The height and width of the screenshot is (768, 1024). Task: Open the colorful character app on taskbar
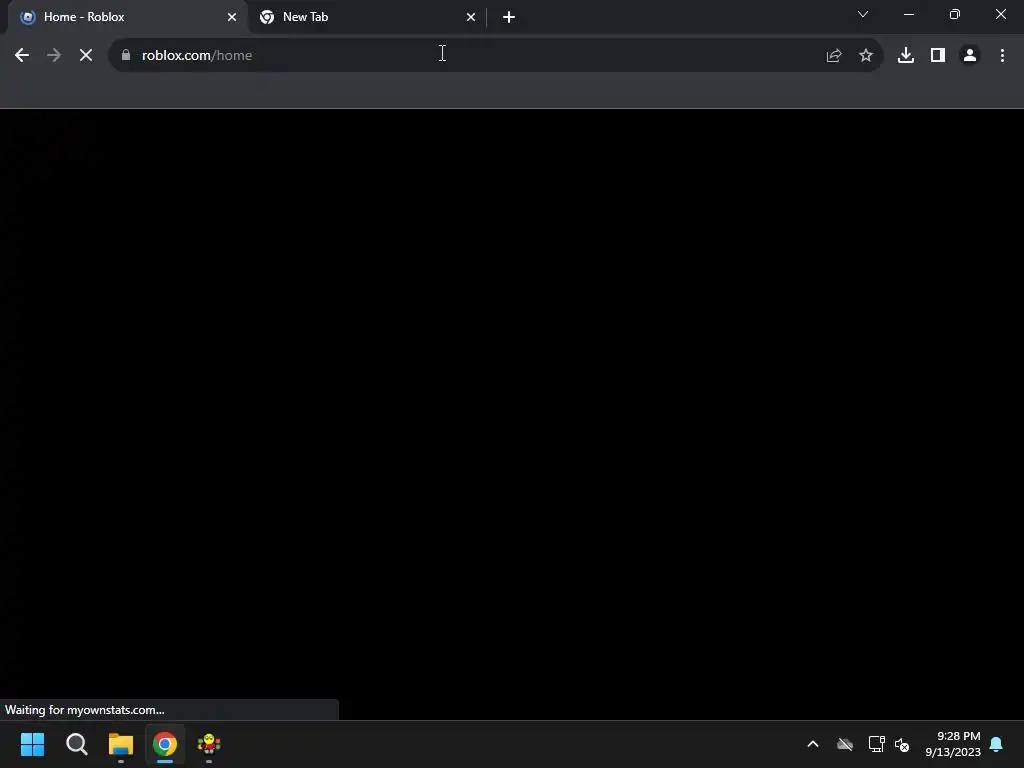(x=209, y=744)
